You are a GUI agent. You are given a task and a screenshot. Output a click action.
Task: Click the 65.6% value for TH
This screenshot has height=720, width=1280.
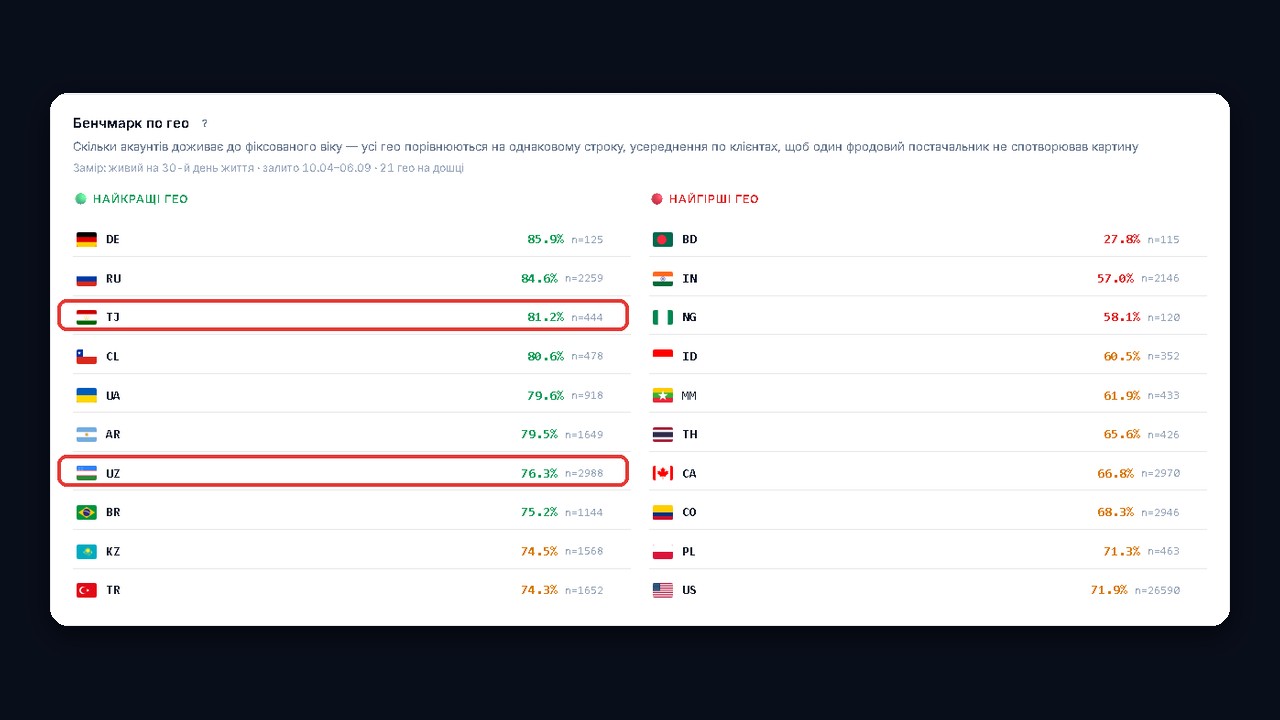coord(1122,435)
